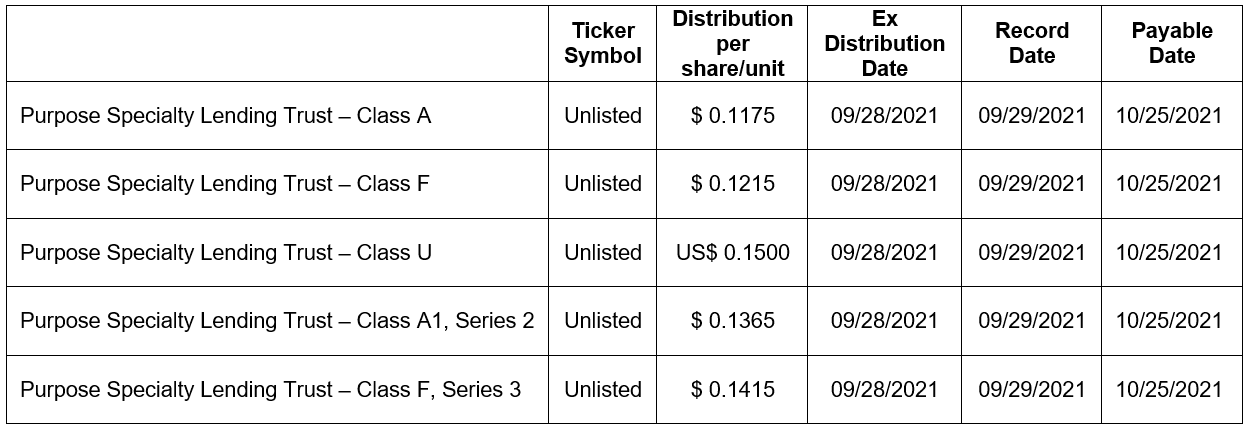Viewport: 1249px width, 432px height.
Task: Click the Class A1, Series 2 name cell
Action: (x=277, y=321)
